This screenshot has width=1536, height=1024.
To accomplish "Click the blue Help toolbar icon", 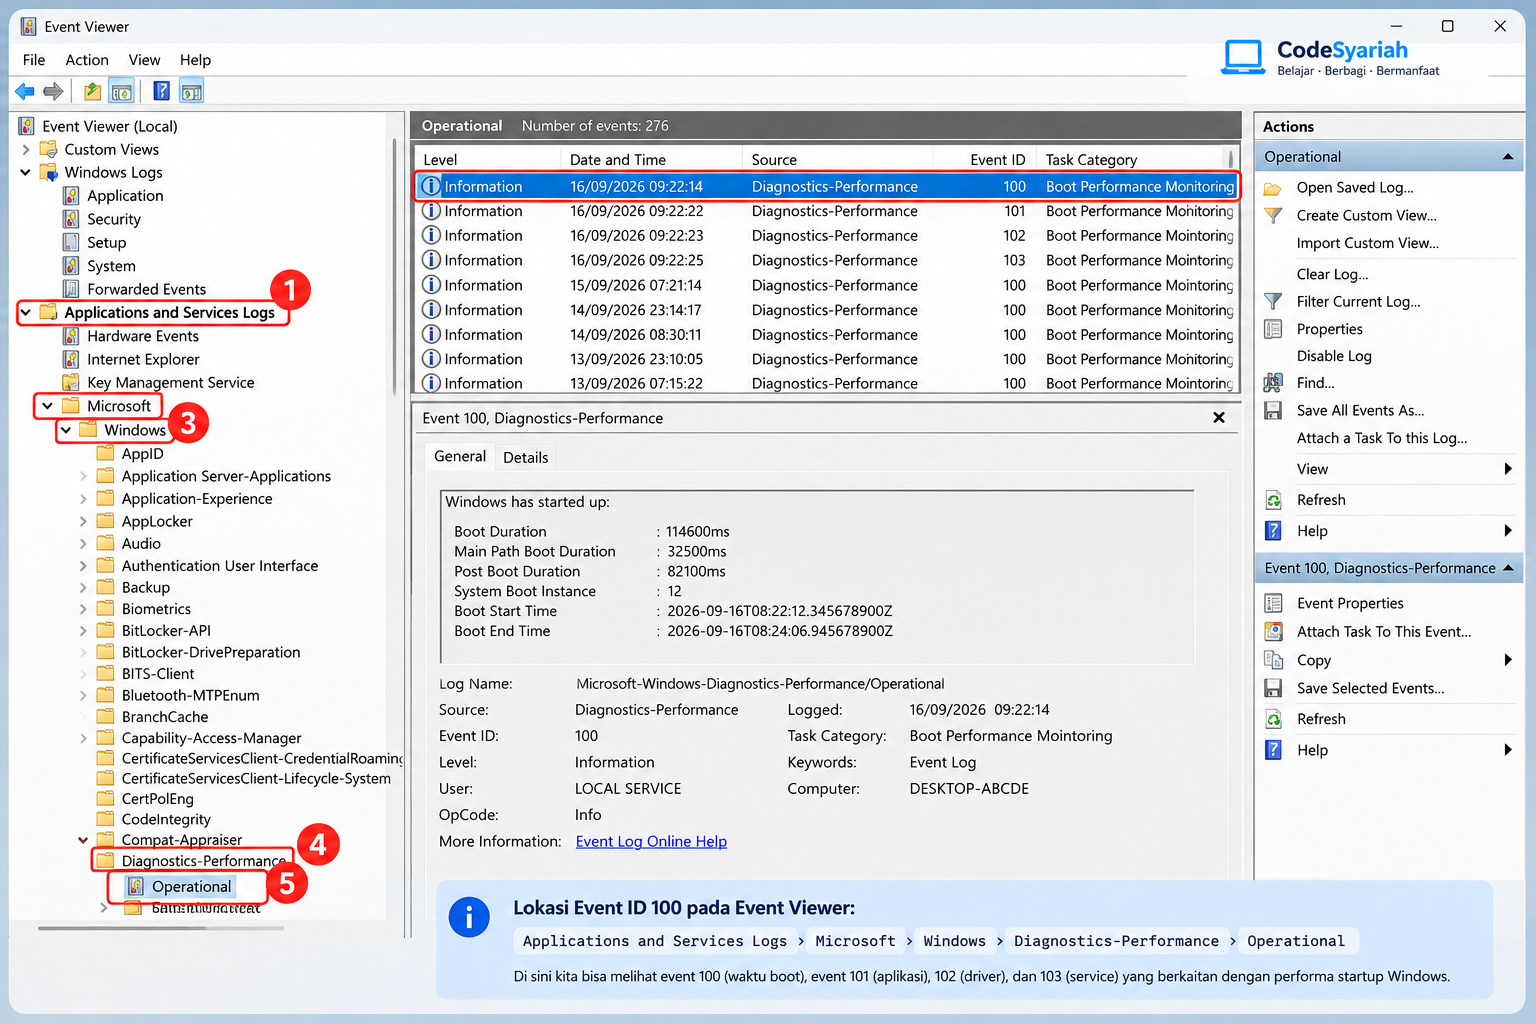I will (161, 92).
